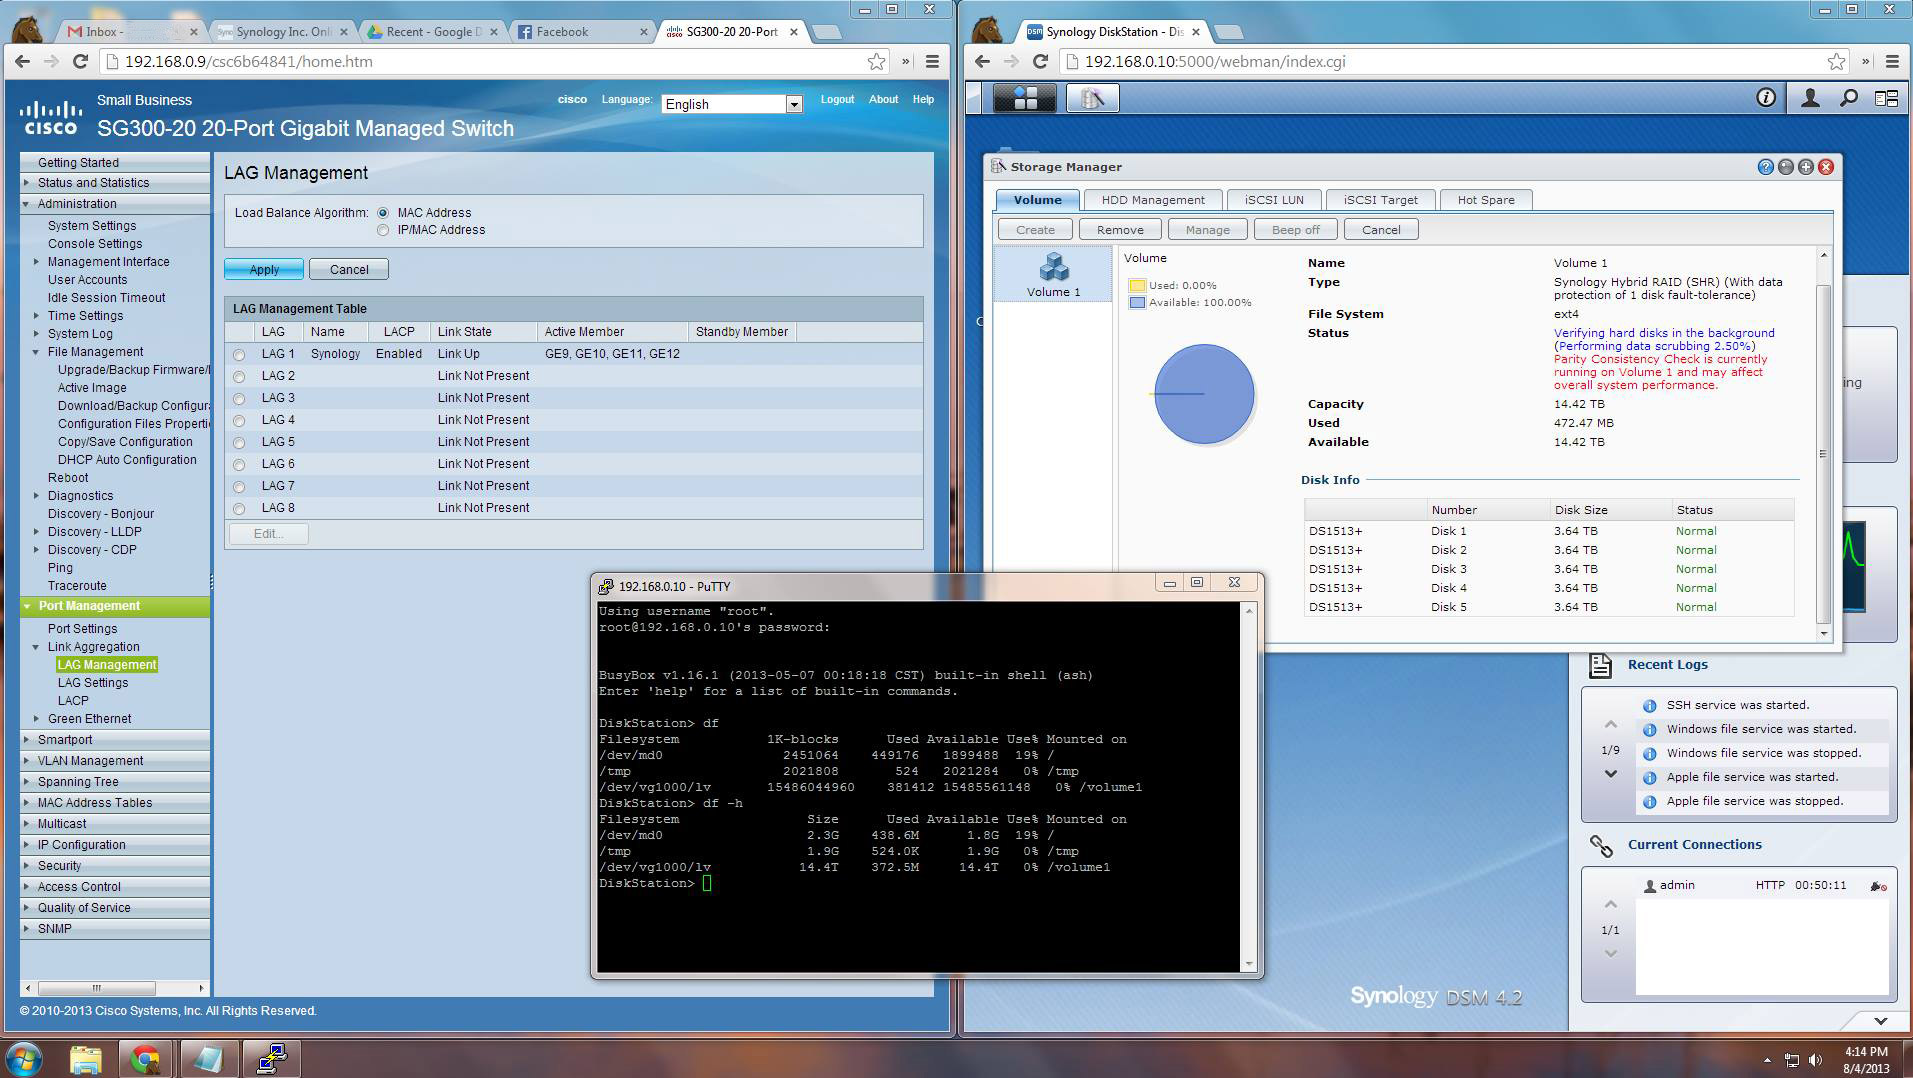This screenshot has height=1078, width=1913.
Task: Open File Explorer from the taskbar
Action: click(x=86, y=1058)
